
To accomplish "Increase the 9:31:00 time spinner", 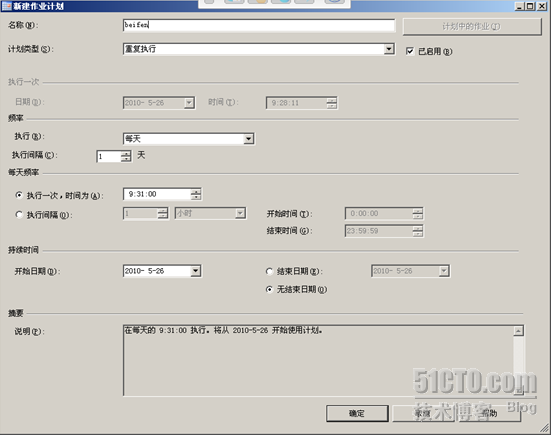I will coord(196,191).
